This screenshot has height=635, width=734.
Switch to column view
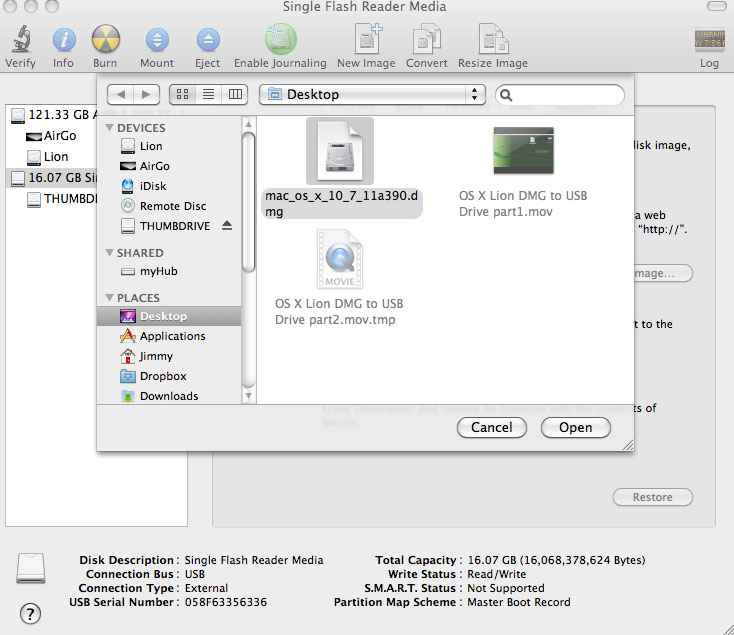[x=235, y=95]
